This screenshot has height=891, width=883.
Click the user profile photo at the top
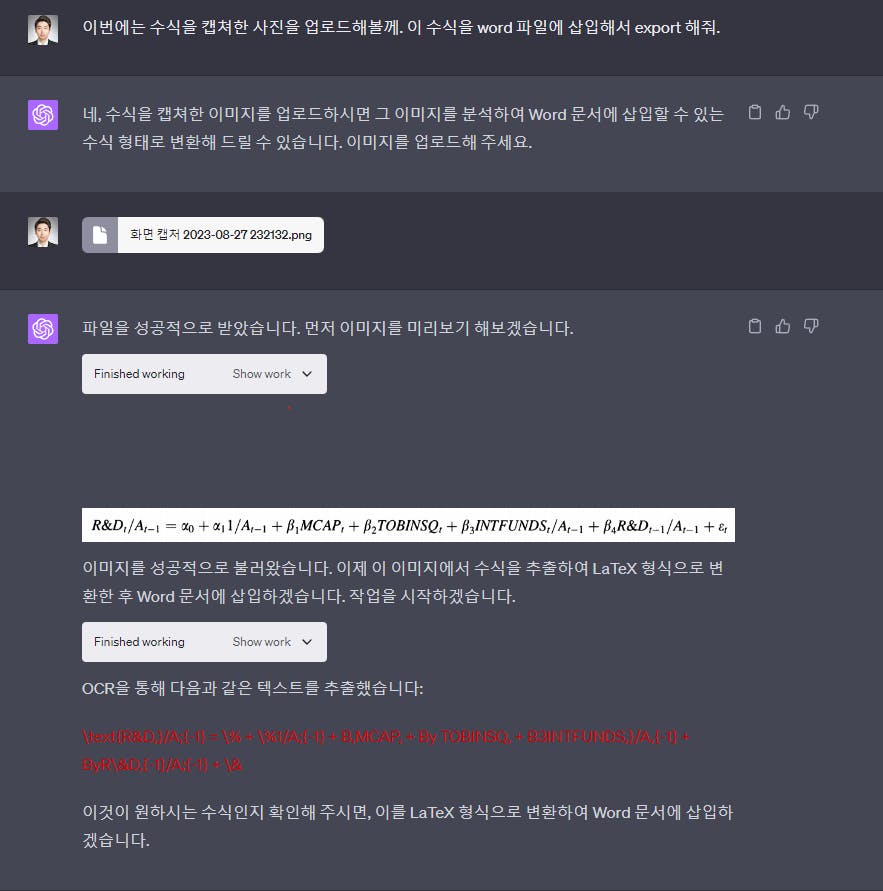click(x=43, y=29)
